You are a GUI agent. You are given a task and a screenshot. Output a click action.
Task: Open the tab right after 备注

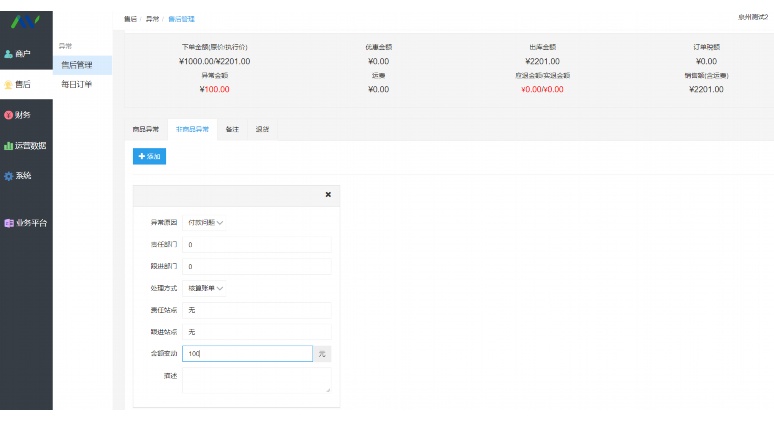[x=262, y=129]
